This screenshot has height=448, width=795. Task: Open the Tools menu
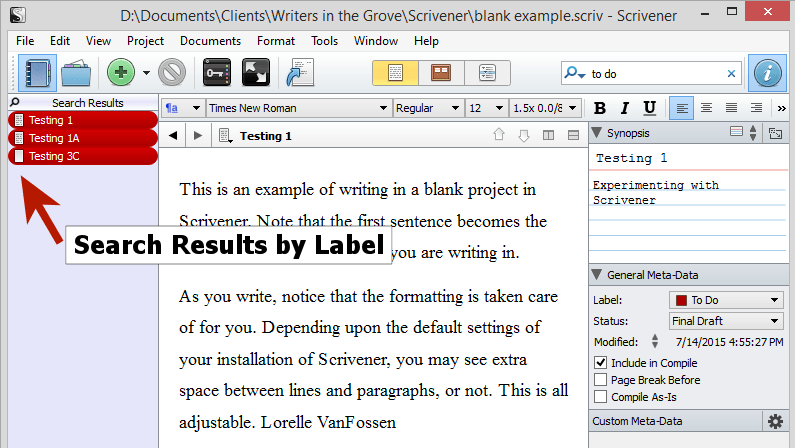click(324, 41)
